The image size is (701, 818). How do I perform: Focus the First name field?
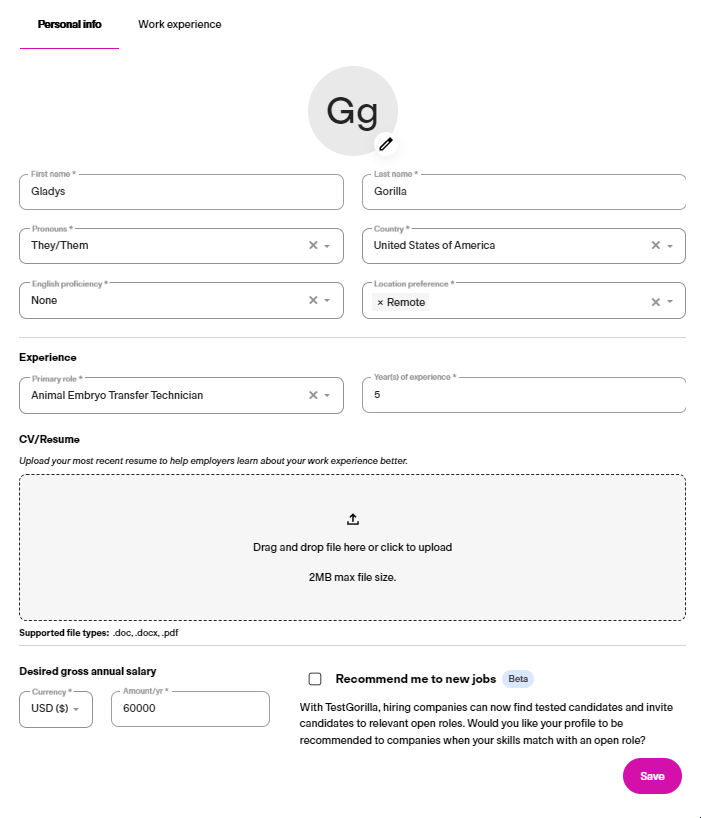tap(182, 191)
